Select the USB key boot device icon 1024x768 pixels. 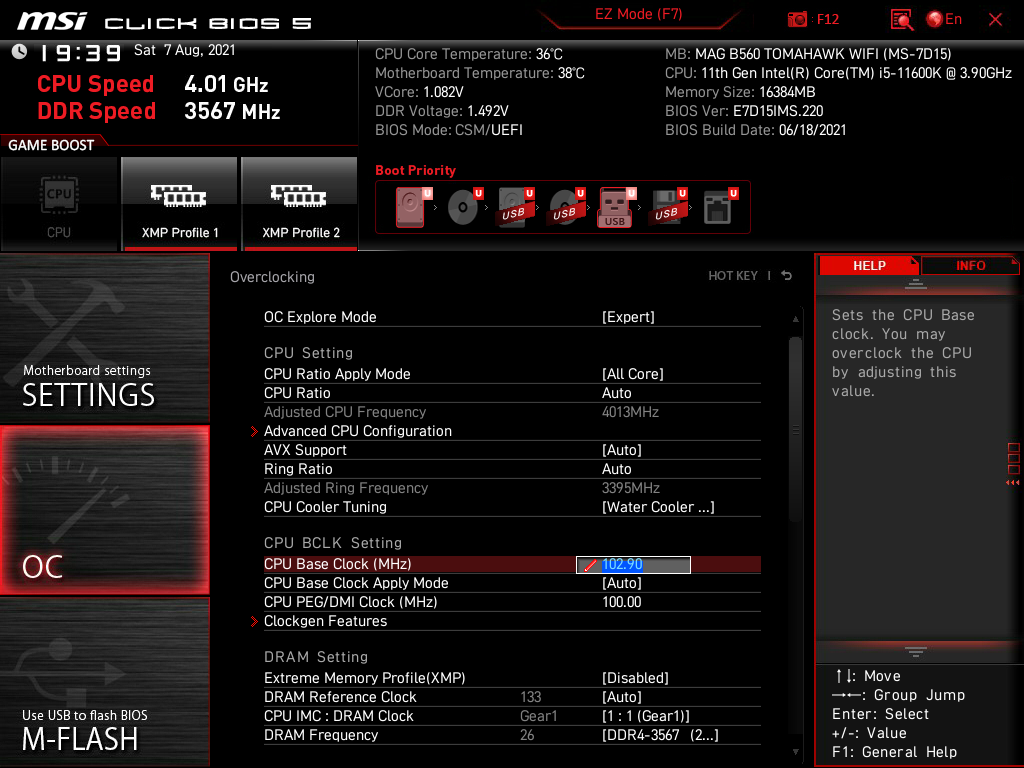616,207
